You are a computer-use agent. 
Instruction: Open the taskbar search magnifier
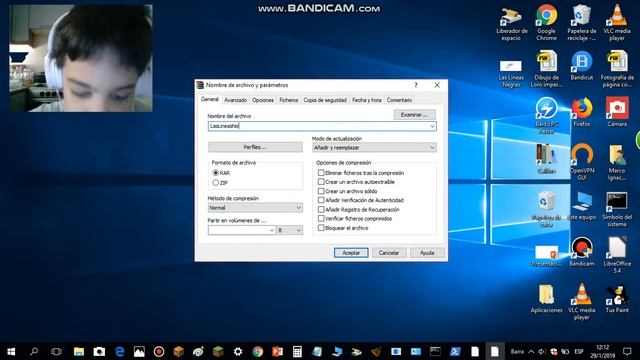(34, 351)
